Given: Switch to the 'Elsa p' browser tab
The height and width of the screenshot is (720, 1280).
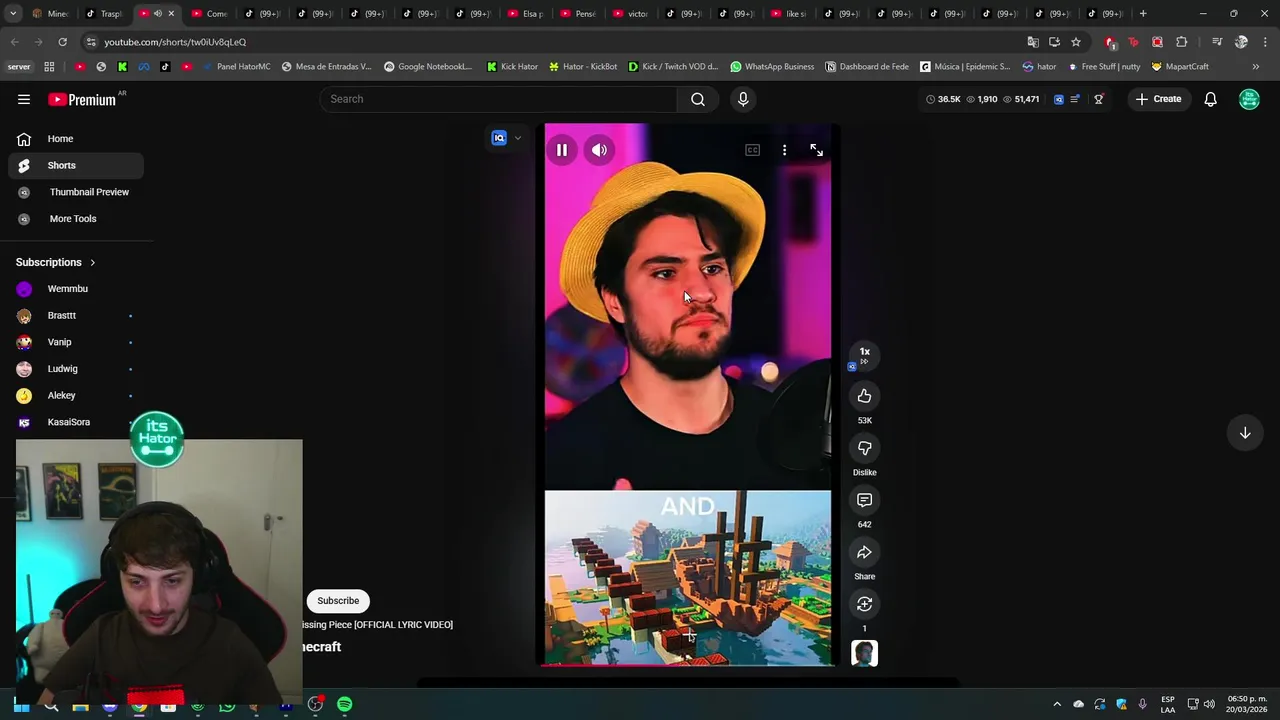Looking at the screenshot, I should pos(525,14).
